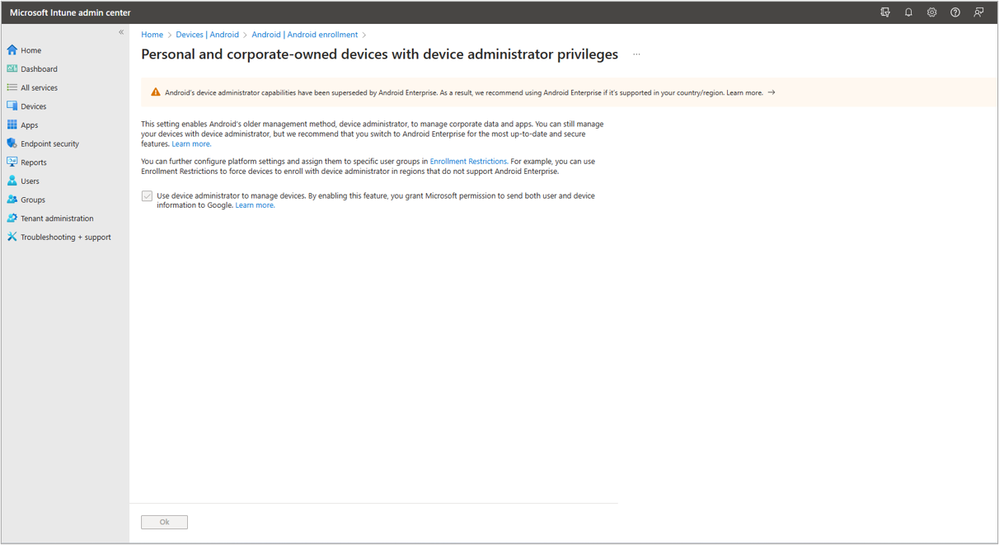The width and height of the screenshot is (999, 545).
Task: Click the Home breadcrumb link
Action: click(x=152, y=34)
